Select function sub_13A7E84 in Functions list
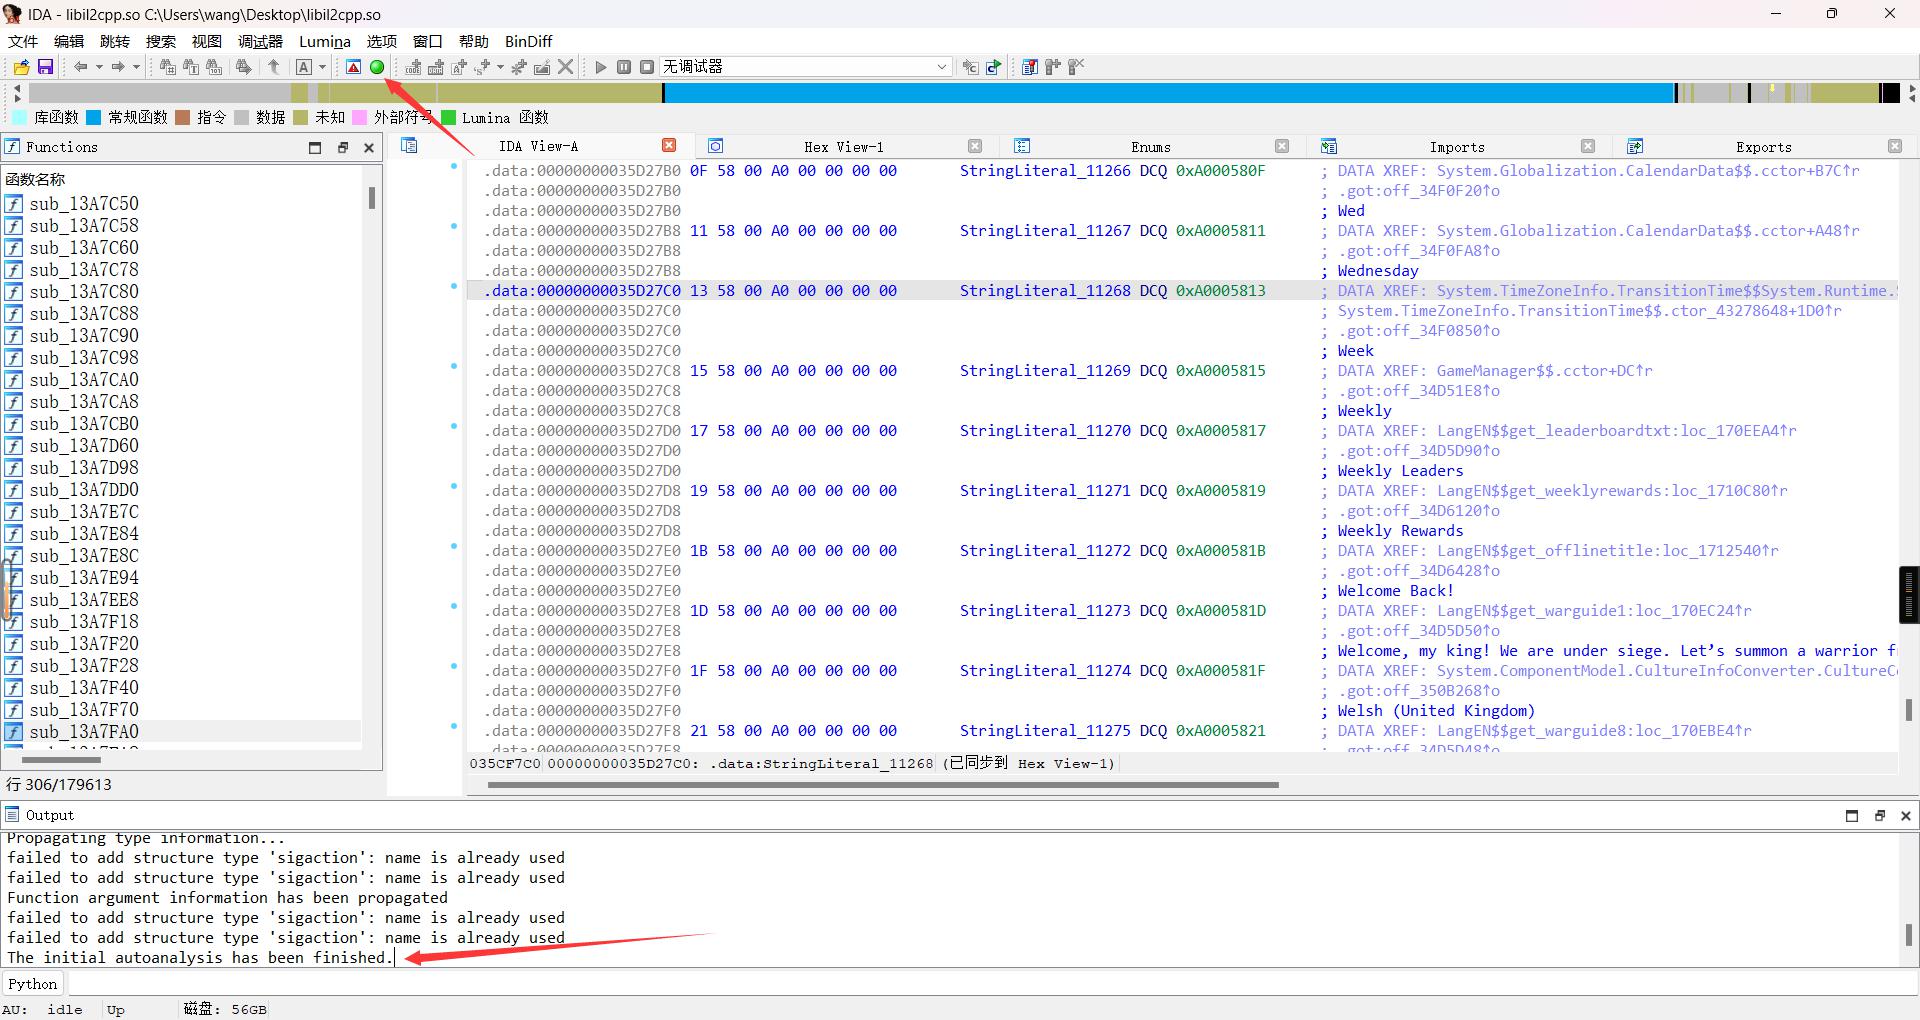Screen dimensions: 1920x1020 coord(84,533)
